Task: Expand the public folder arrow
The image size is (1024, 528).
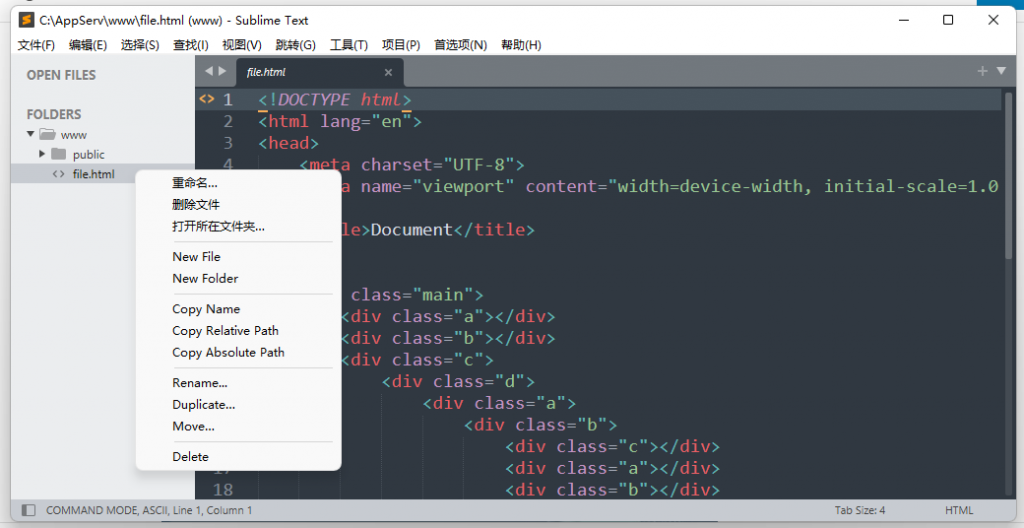Action: point(42,154)
